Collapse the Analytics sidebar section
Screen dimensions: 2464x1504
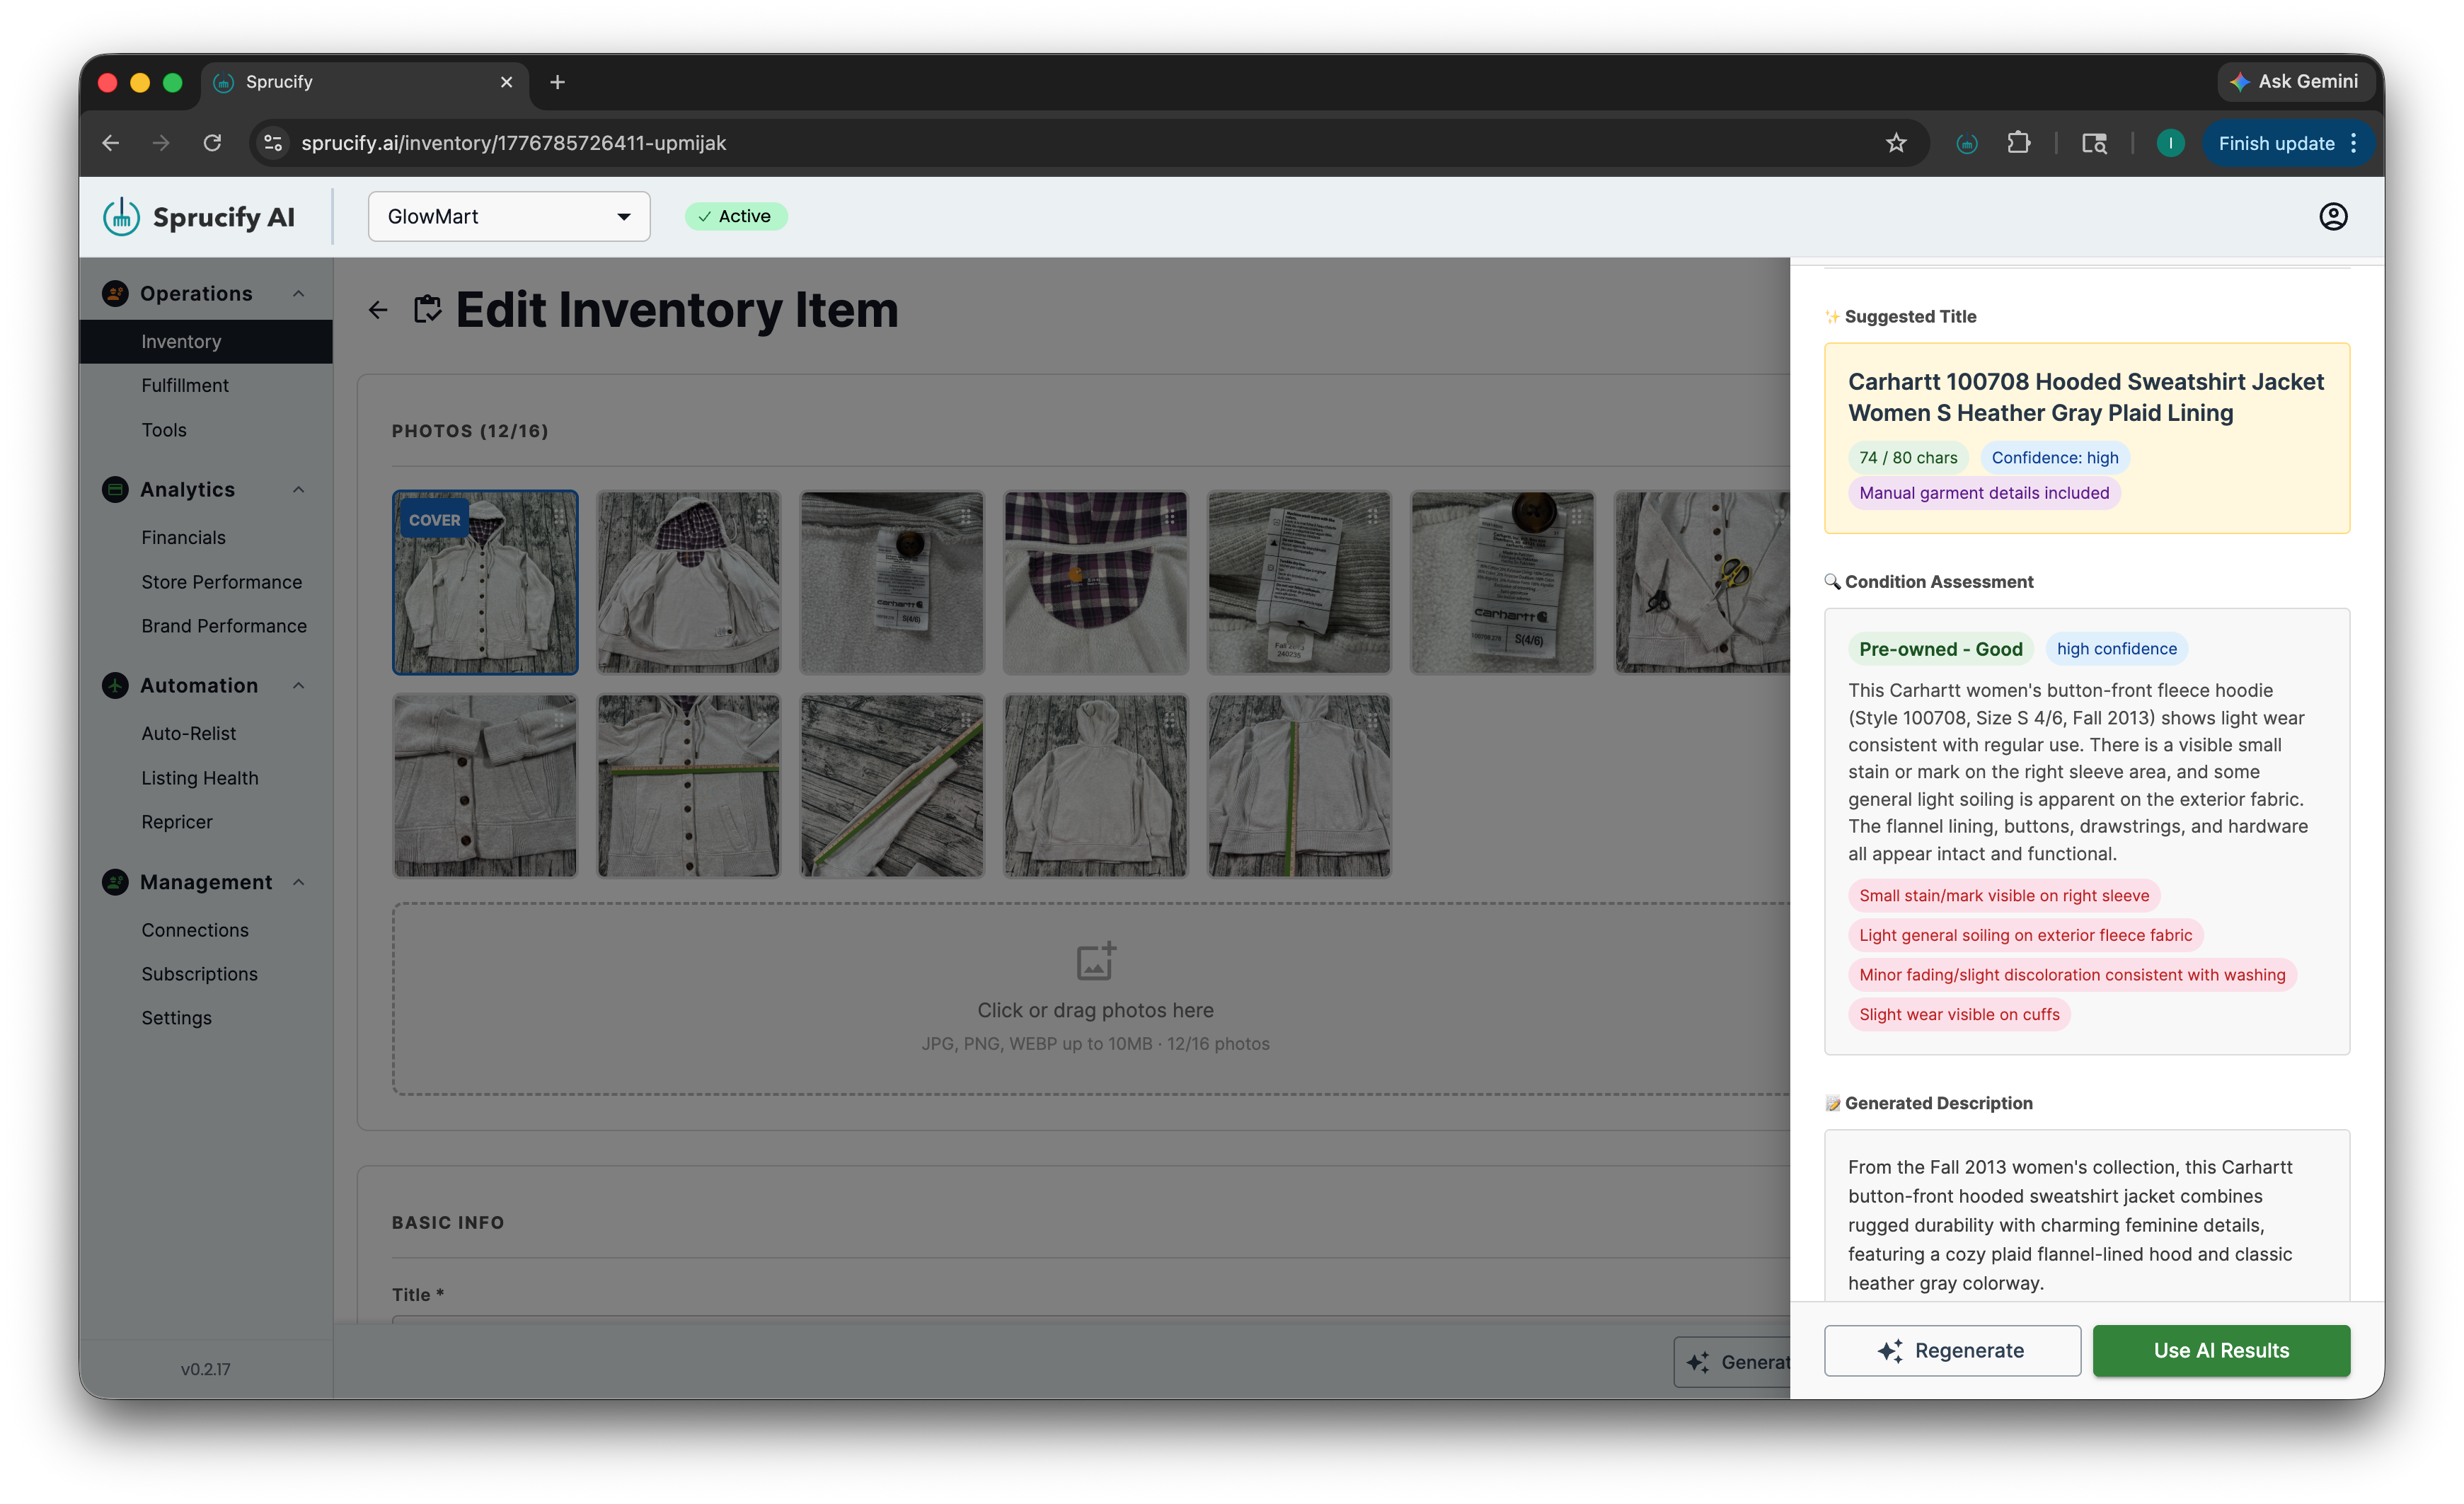tap(298, 489)
